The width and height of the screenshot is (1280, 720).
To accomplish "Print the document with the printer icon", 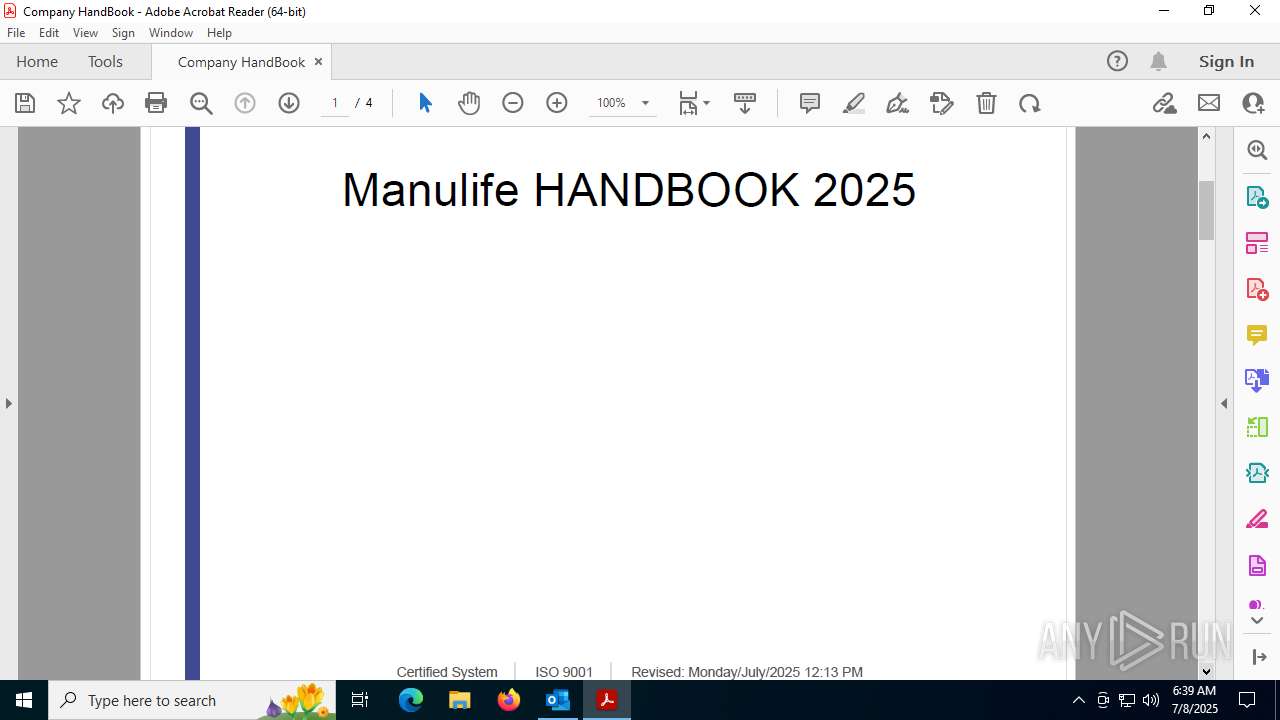I will pyautogui.click(x=156, y=103).
